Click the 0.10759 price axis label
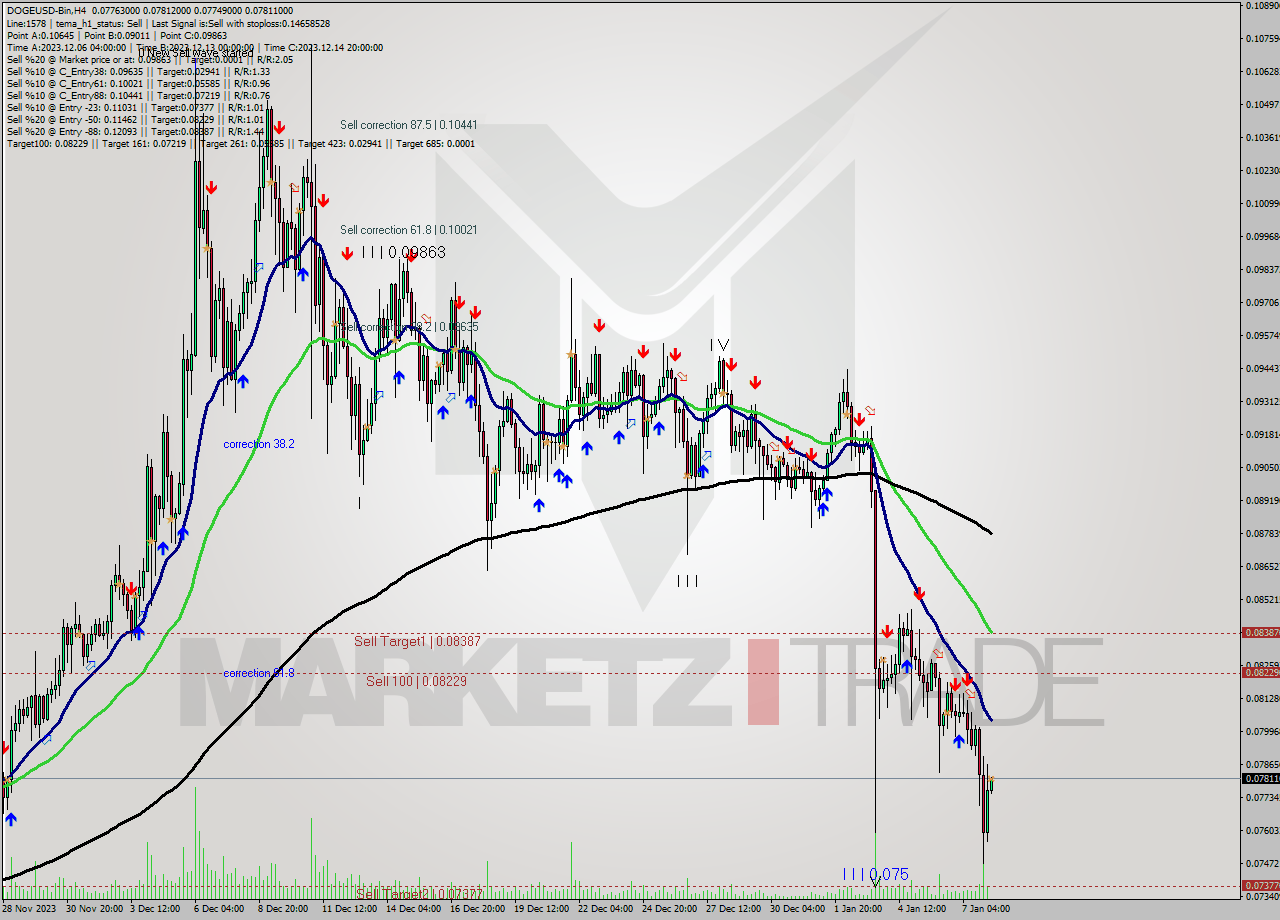Image resolution: width=1280 pixels, height=920 pixels. point(1263,39)
